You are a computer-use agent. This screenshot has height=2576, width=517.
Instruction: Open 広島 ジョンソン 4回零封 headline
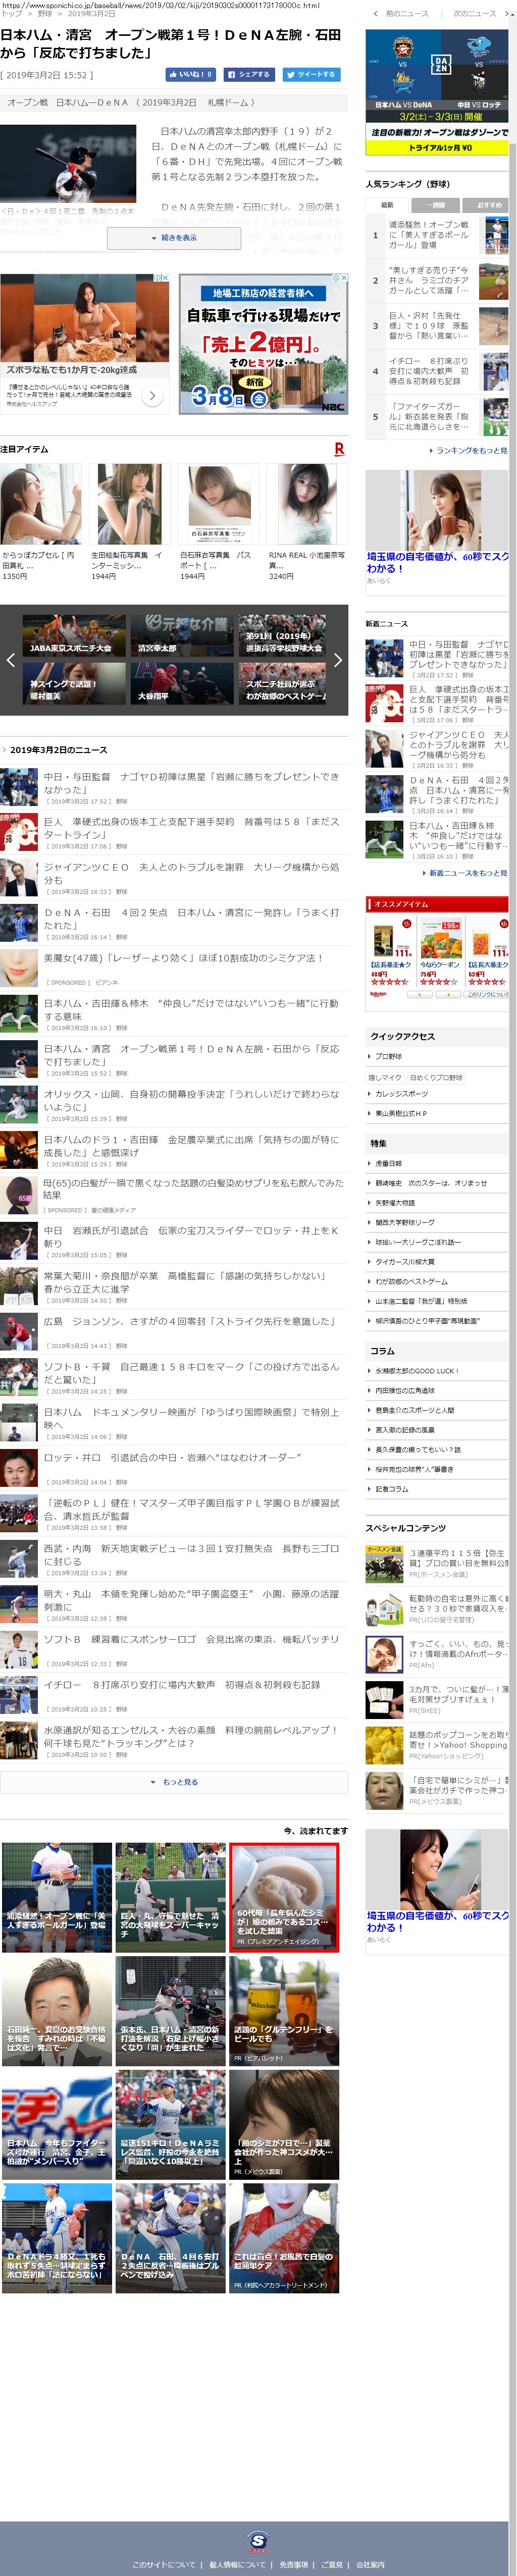(189, 1322)
